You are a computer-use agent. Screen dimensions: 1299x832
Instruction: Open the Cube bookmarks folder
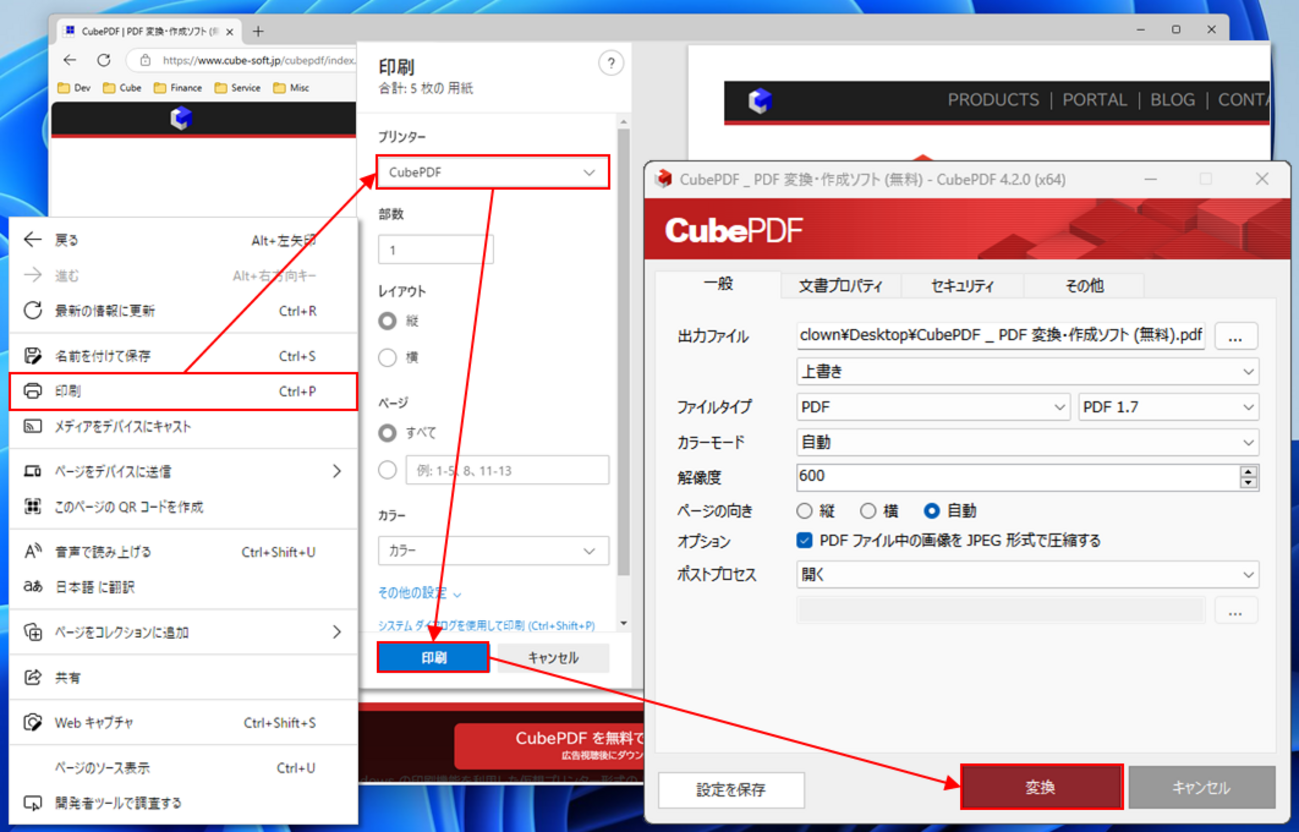tap(121, 88)
